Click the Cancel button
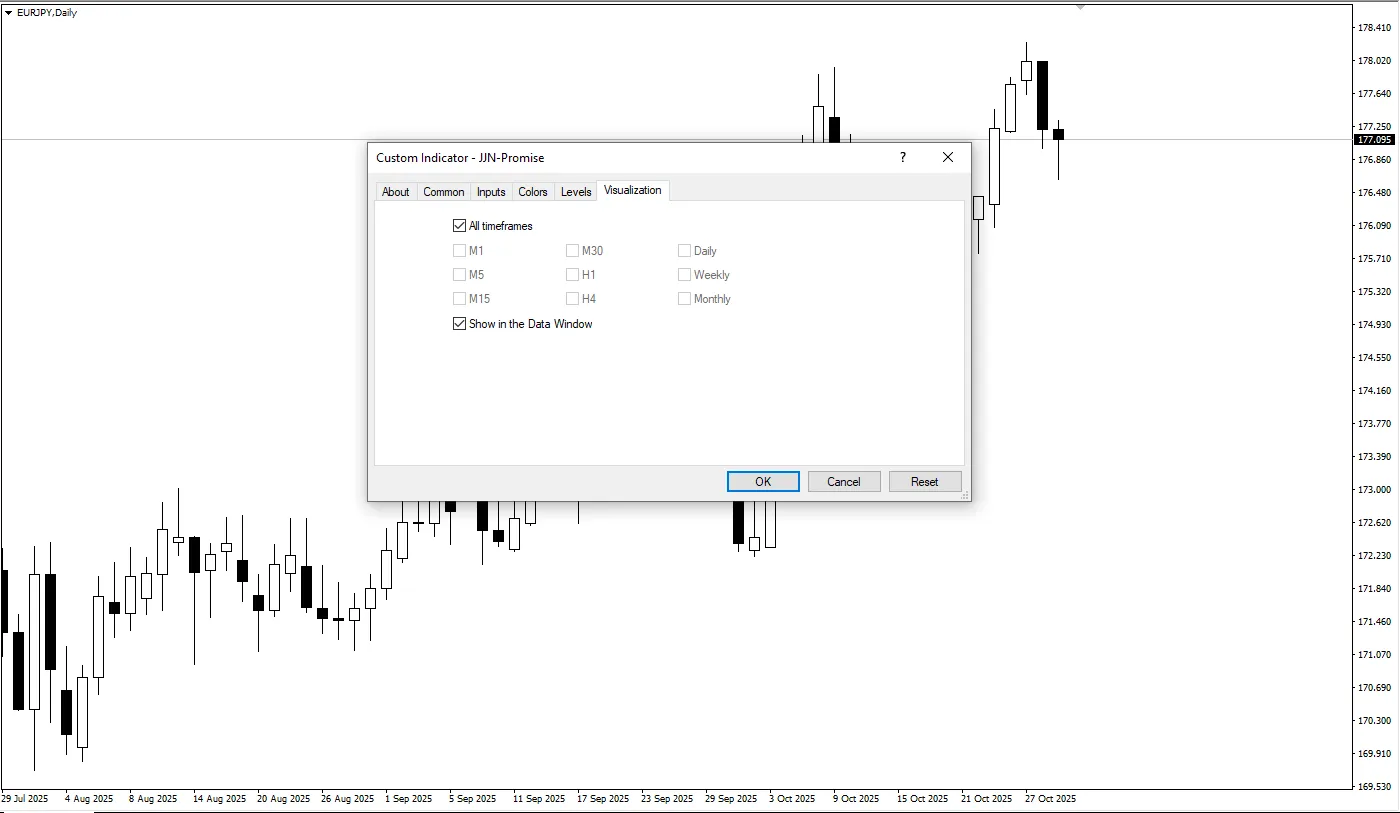Image resolution: width=1400 pixels, height=813 pixels. tap(844, 481)
